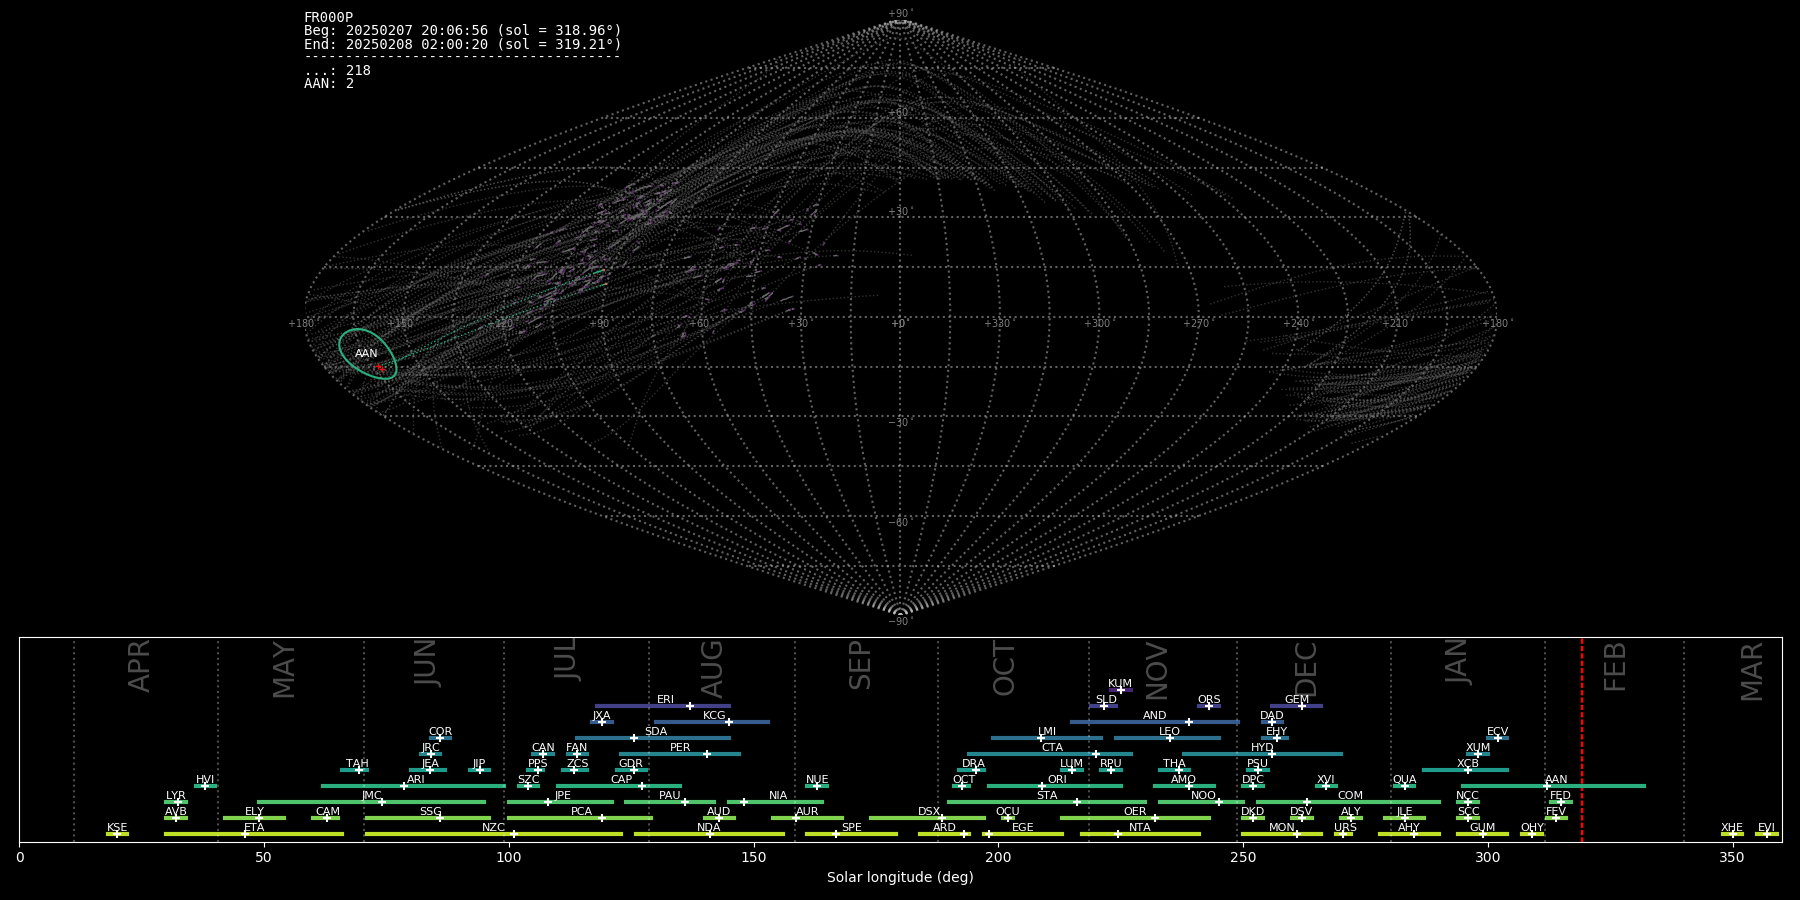The height and width of the screenshot is (900, 1800).
Task: Select the CAP shower label
Action: (621, 779)
